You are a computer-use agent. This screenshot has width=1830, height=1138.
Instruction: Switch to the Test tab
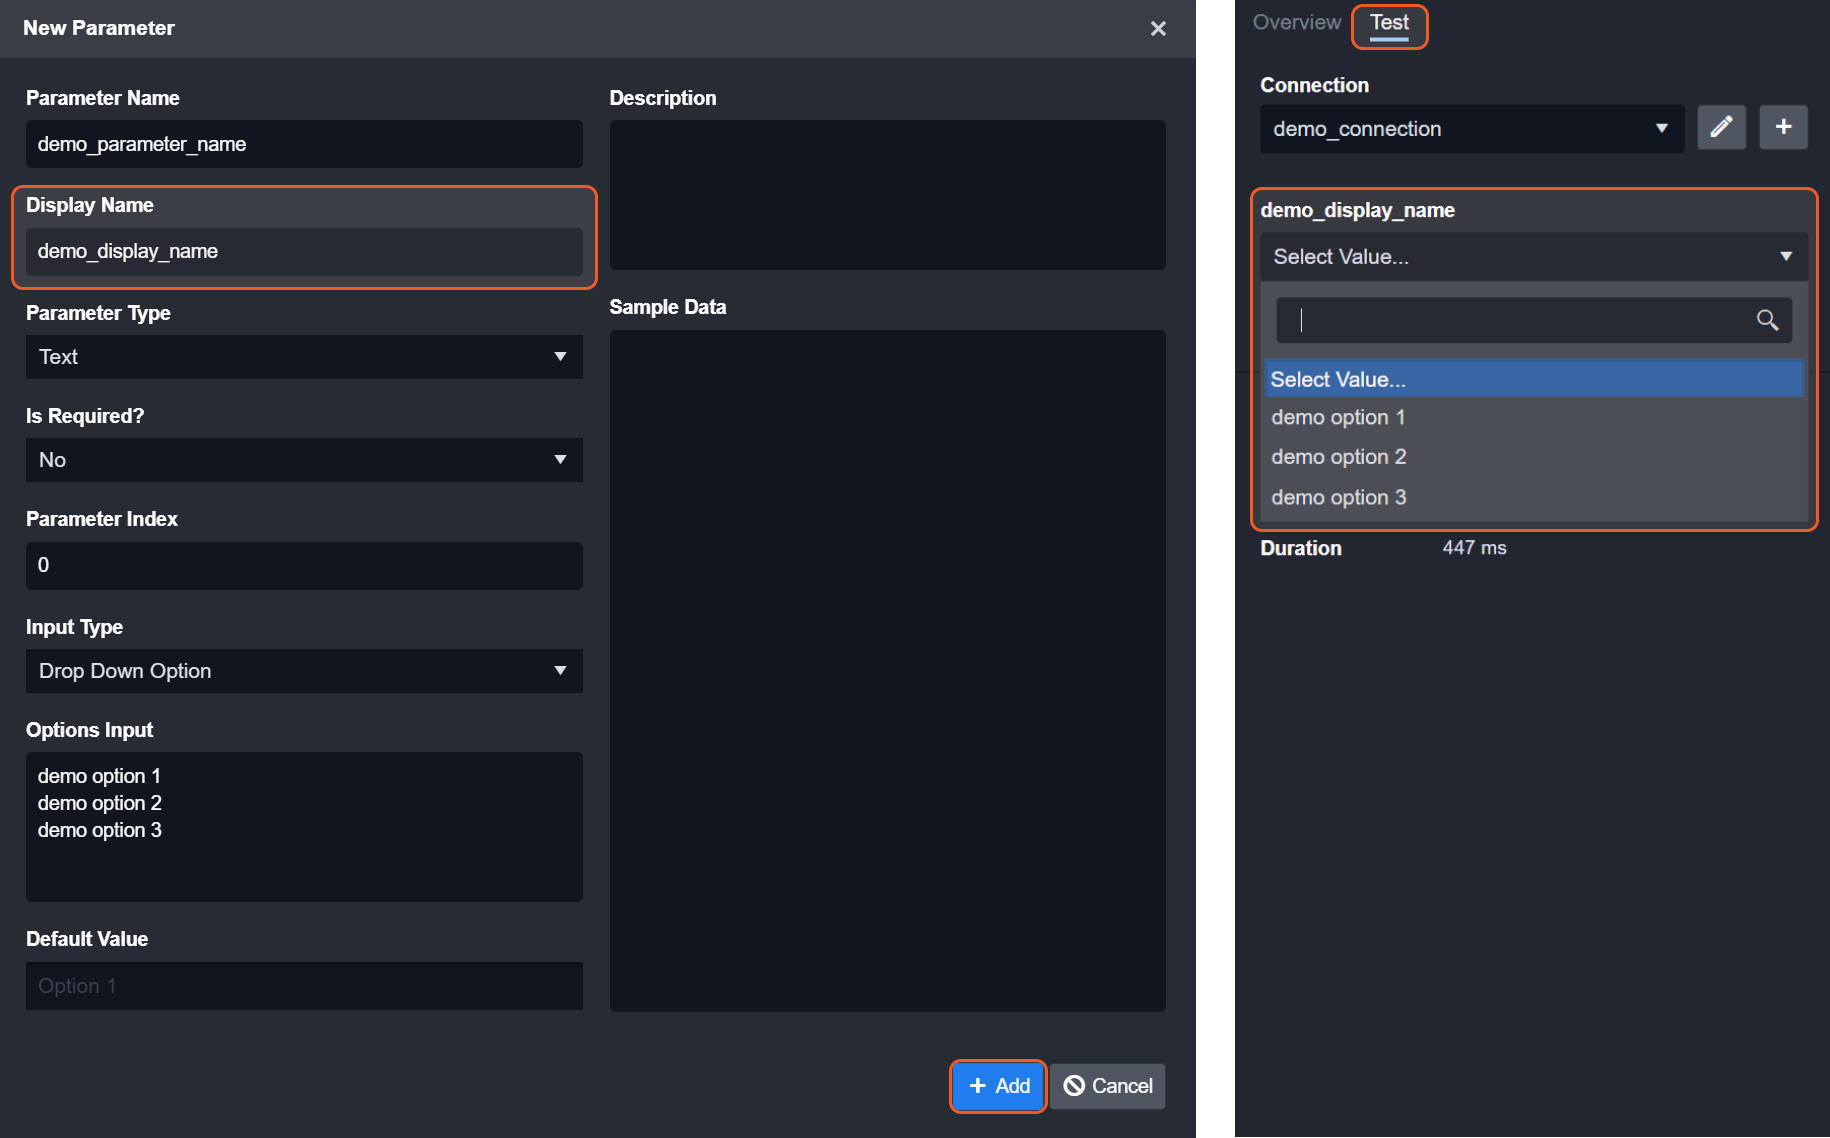(1389, 23)
